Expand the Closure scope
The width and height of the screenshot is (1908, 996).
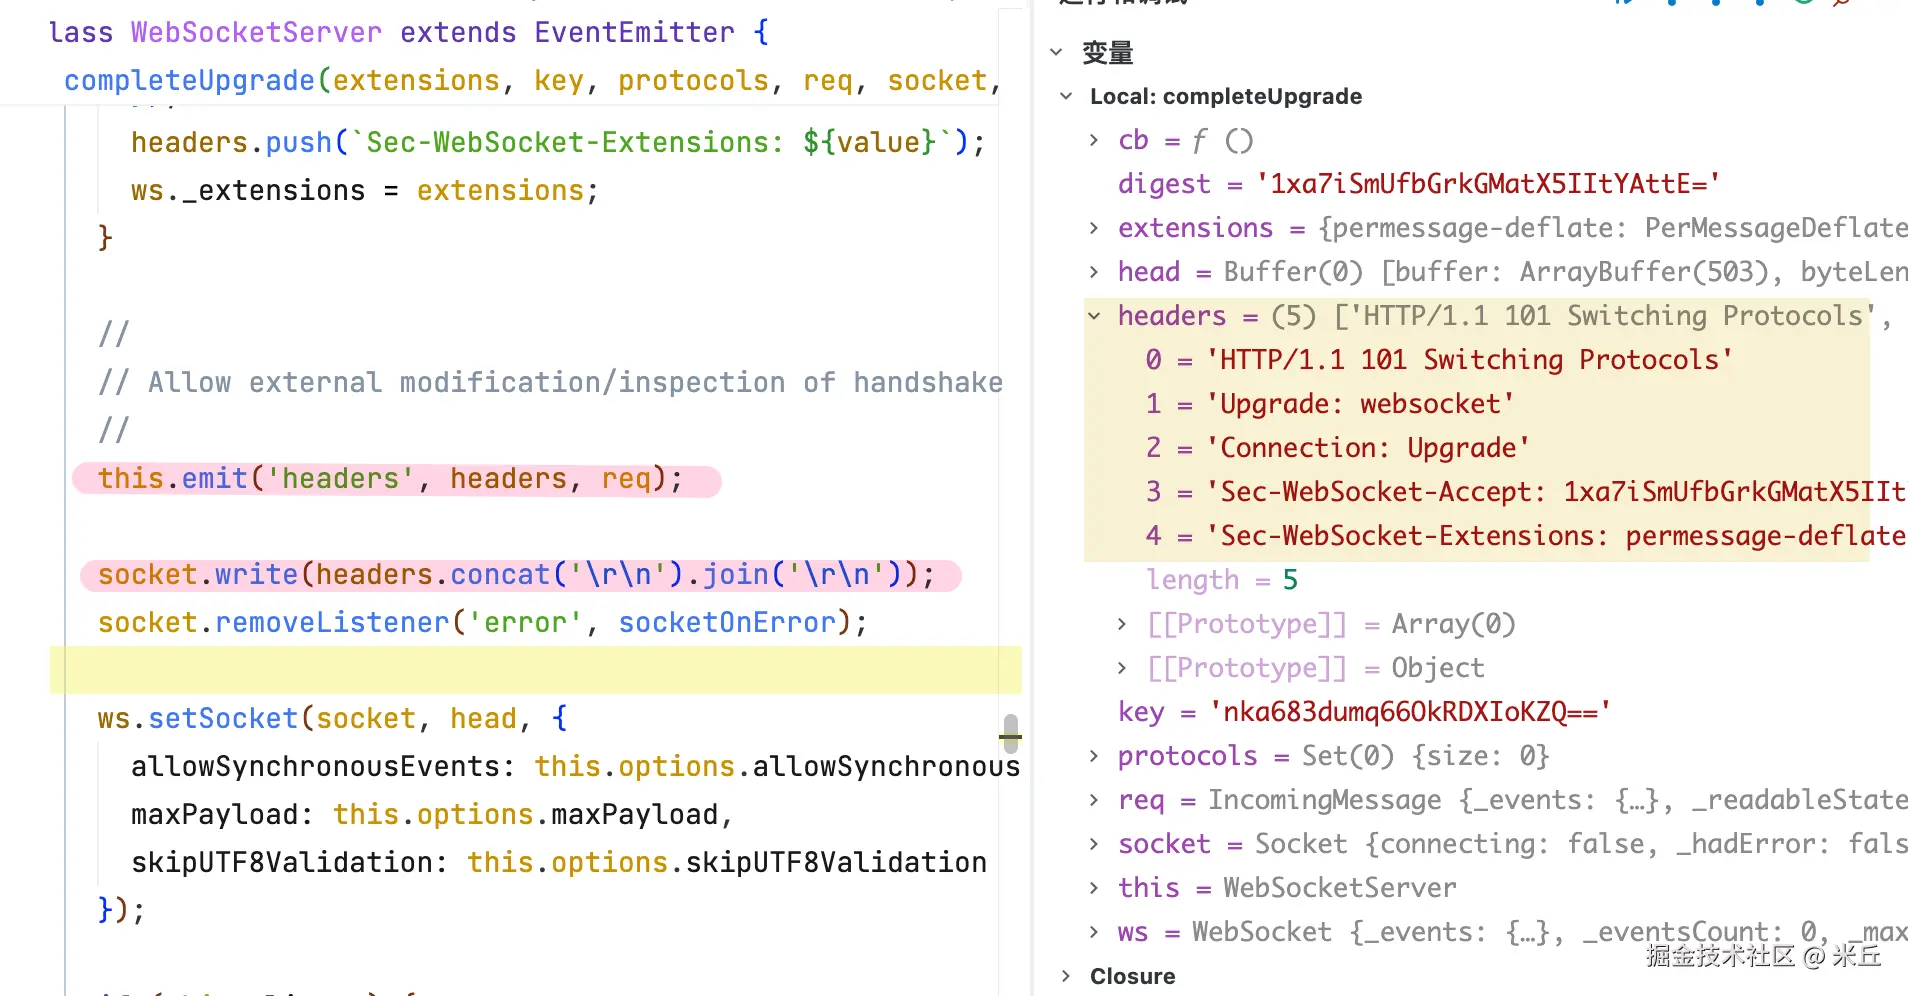(x=1066, y=976)
